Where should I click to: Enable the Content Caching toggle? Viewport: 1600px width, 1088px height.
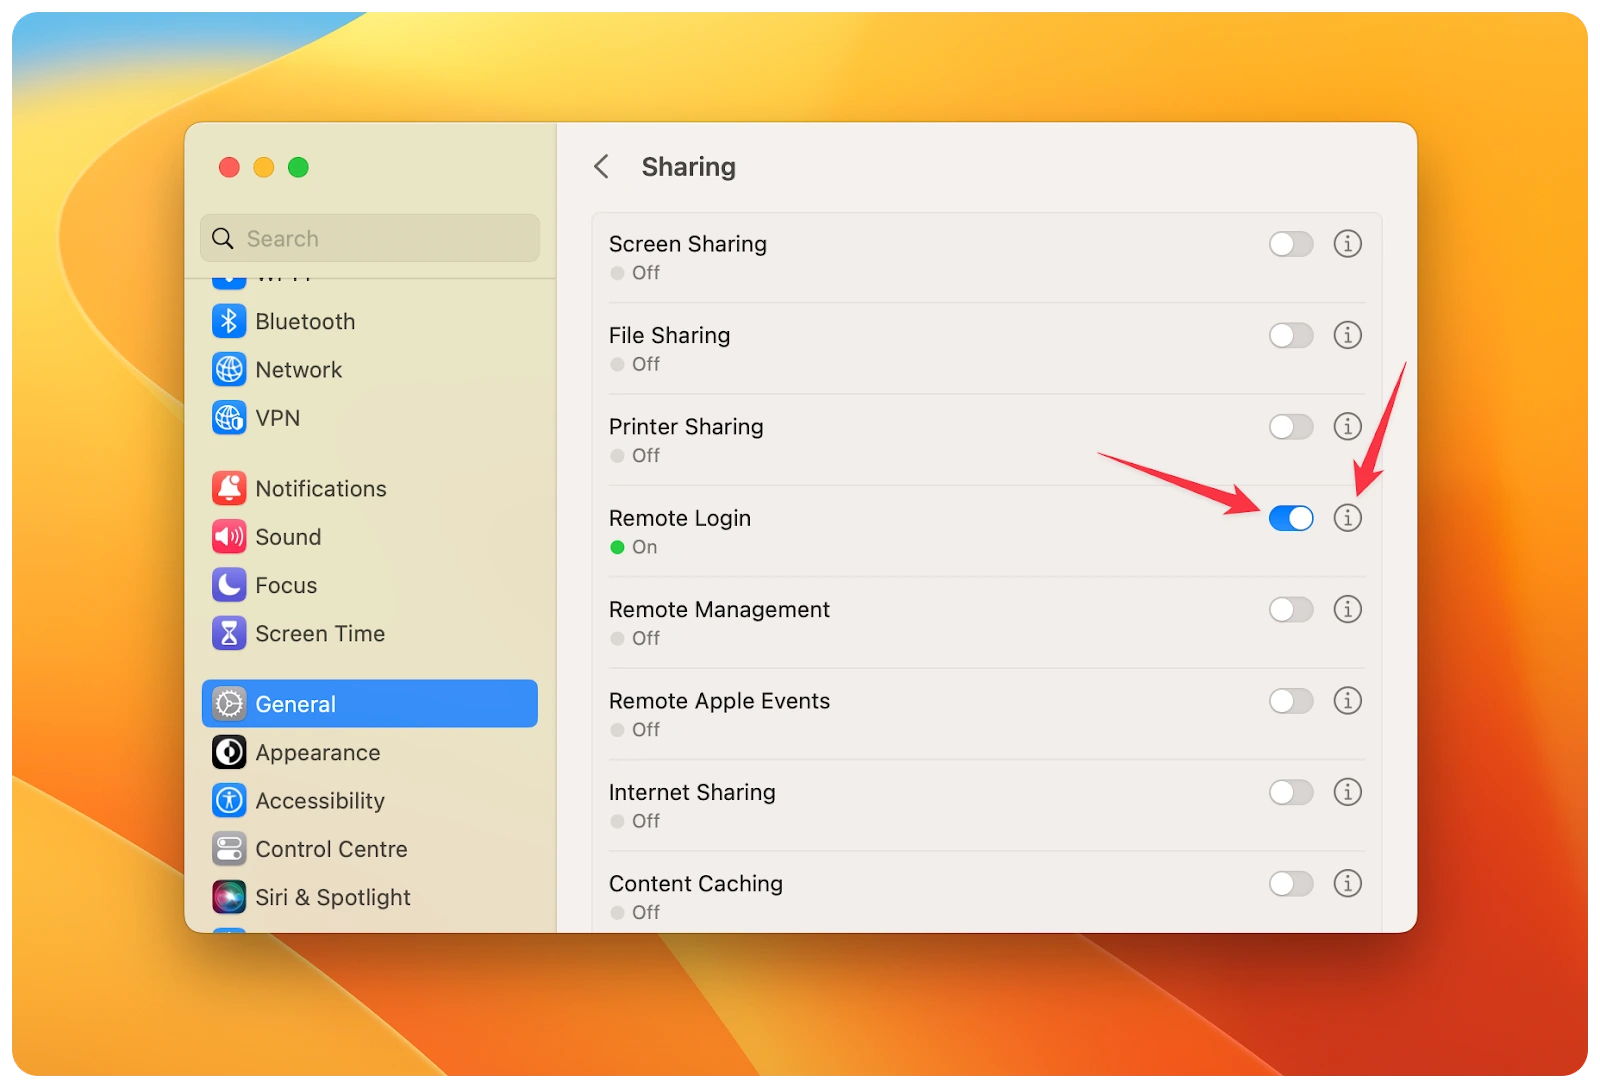(x=1291, y=883)
